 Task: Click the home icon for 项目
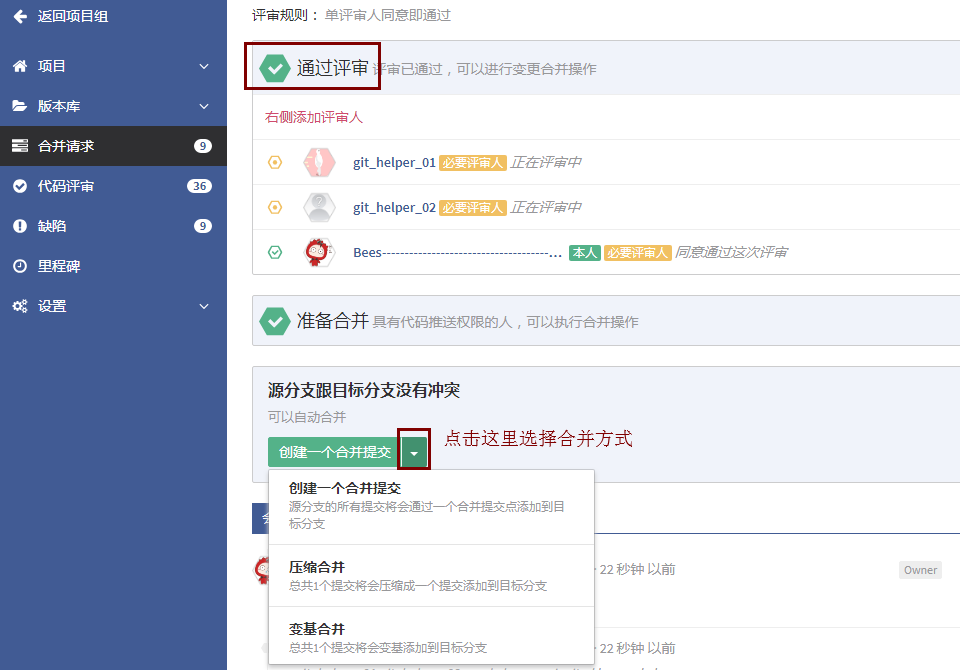[x=20, y=66]
